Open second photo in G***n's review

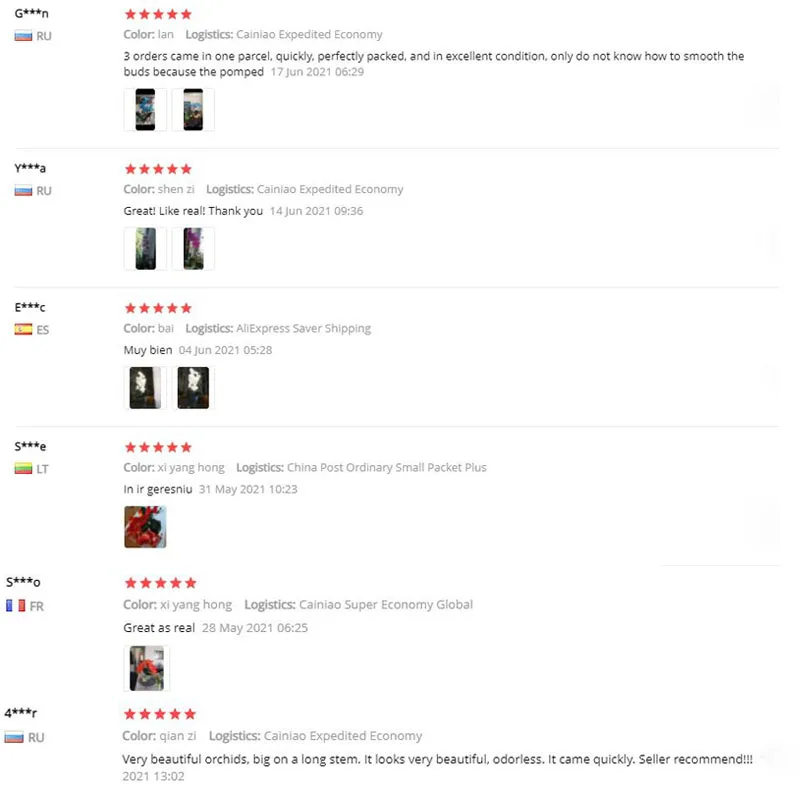193,110
